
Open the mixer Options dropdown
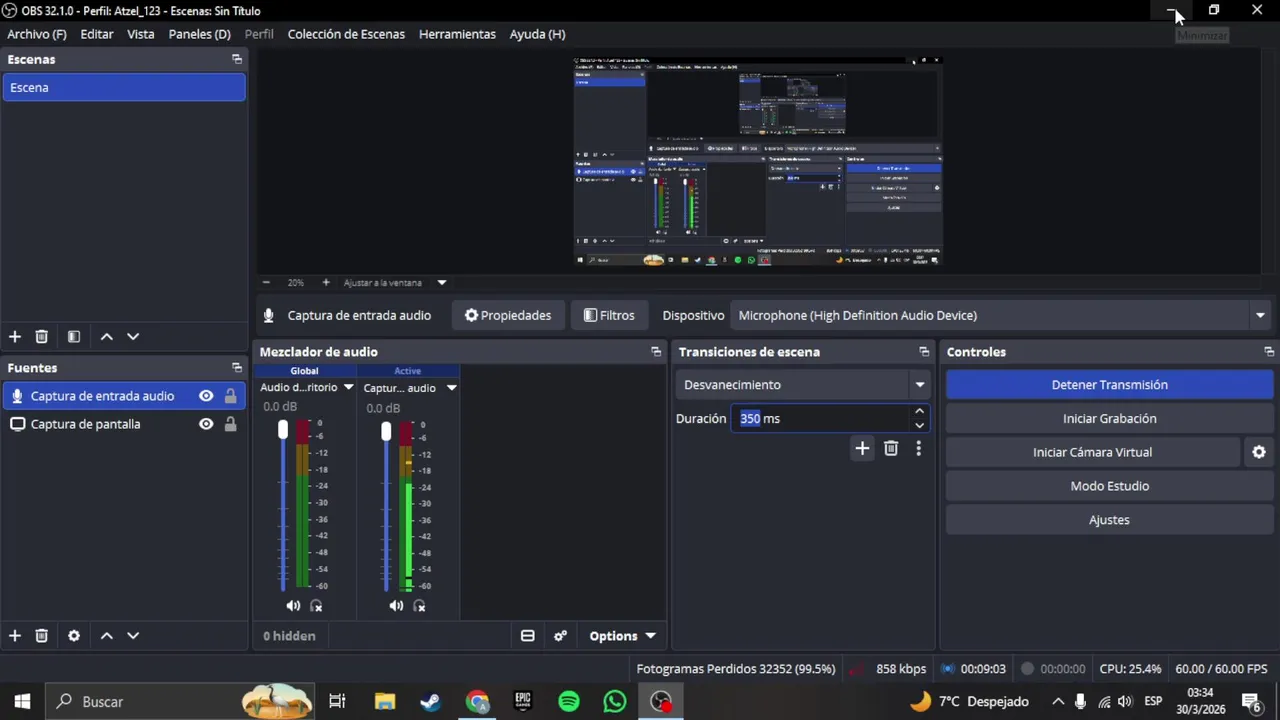tap(622, 636)
